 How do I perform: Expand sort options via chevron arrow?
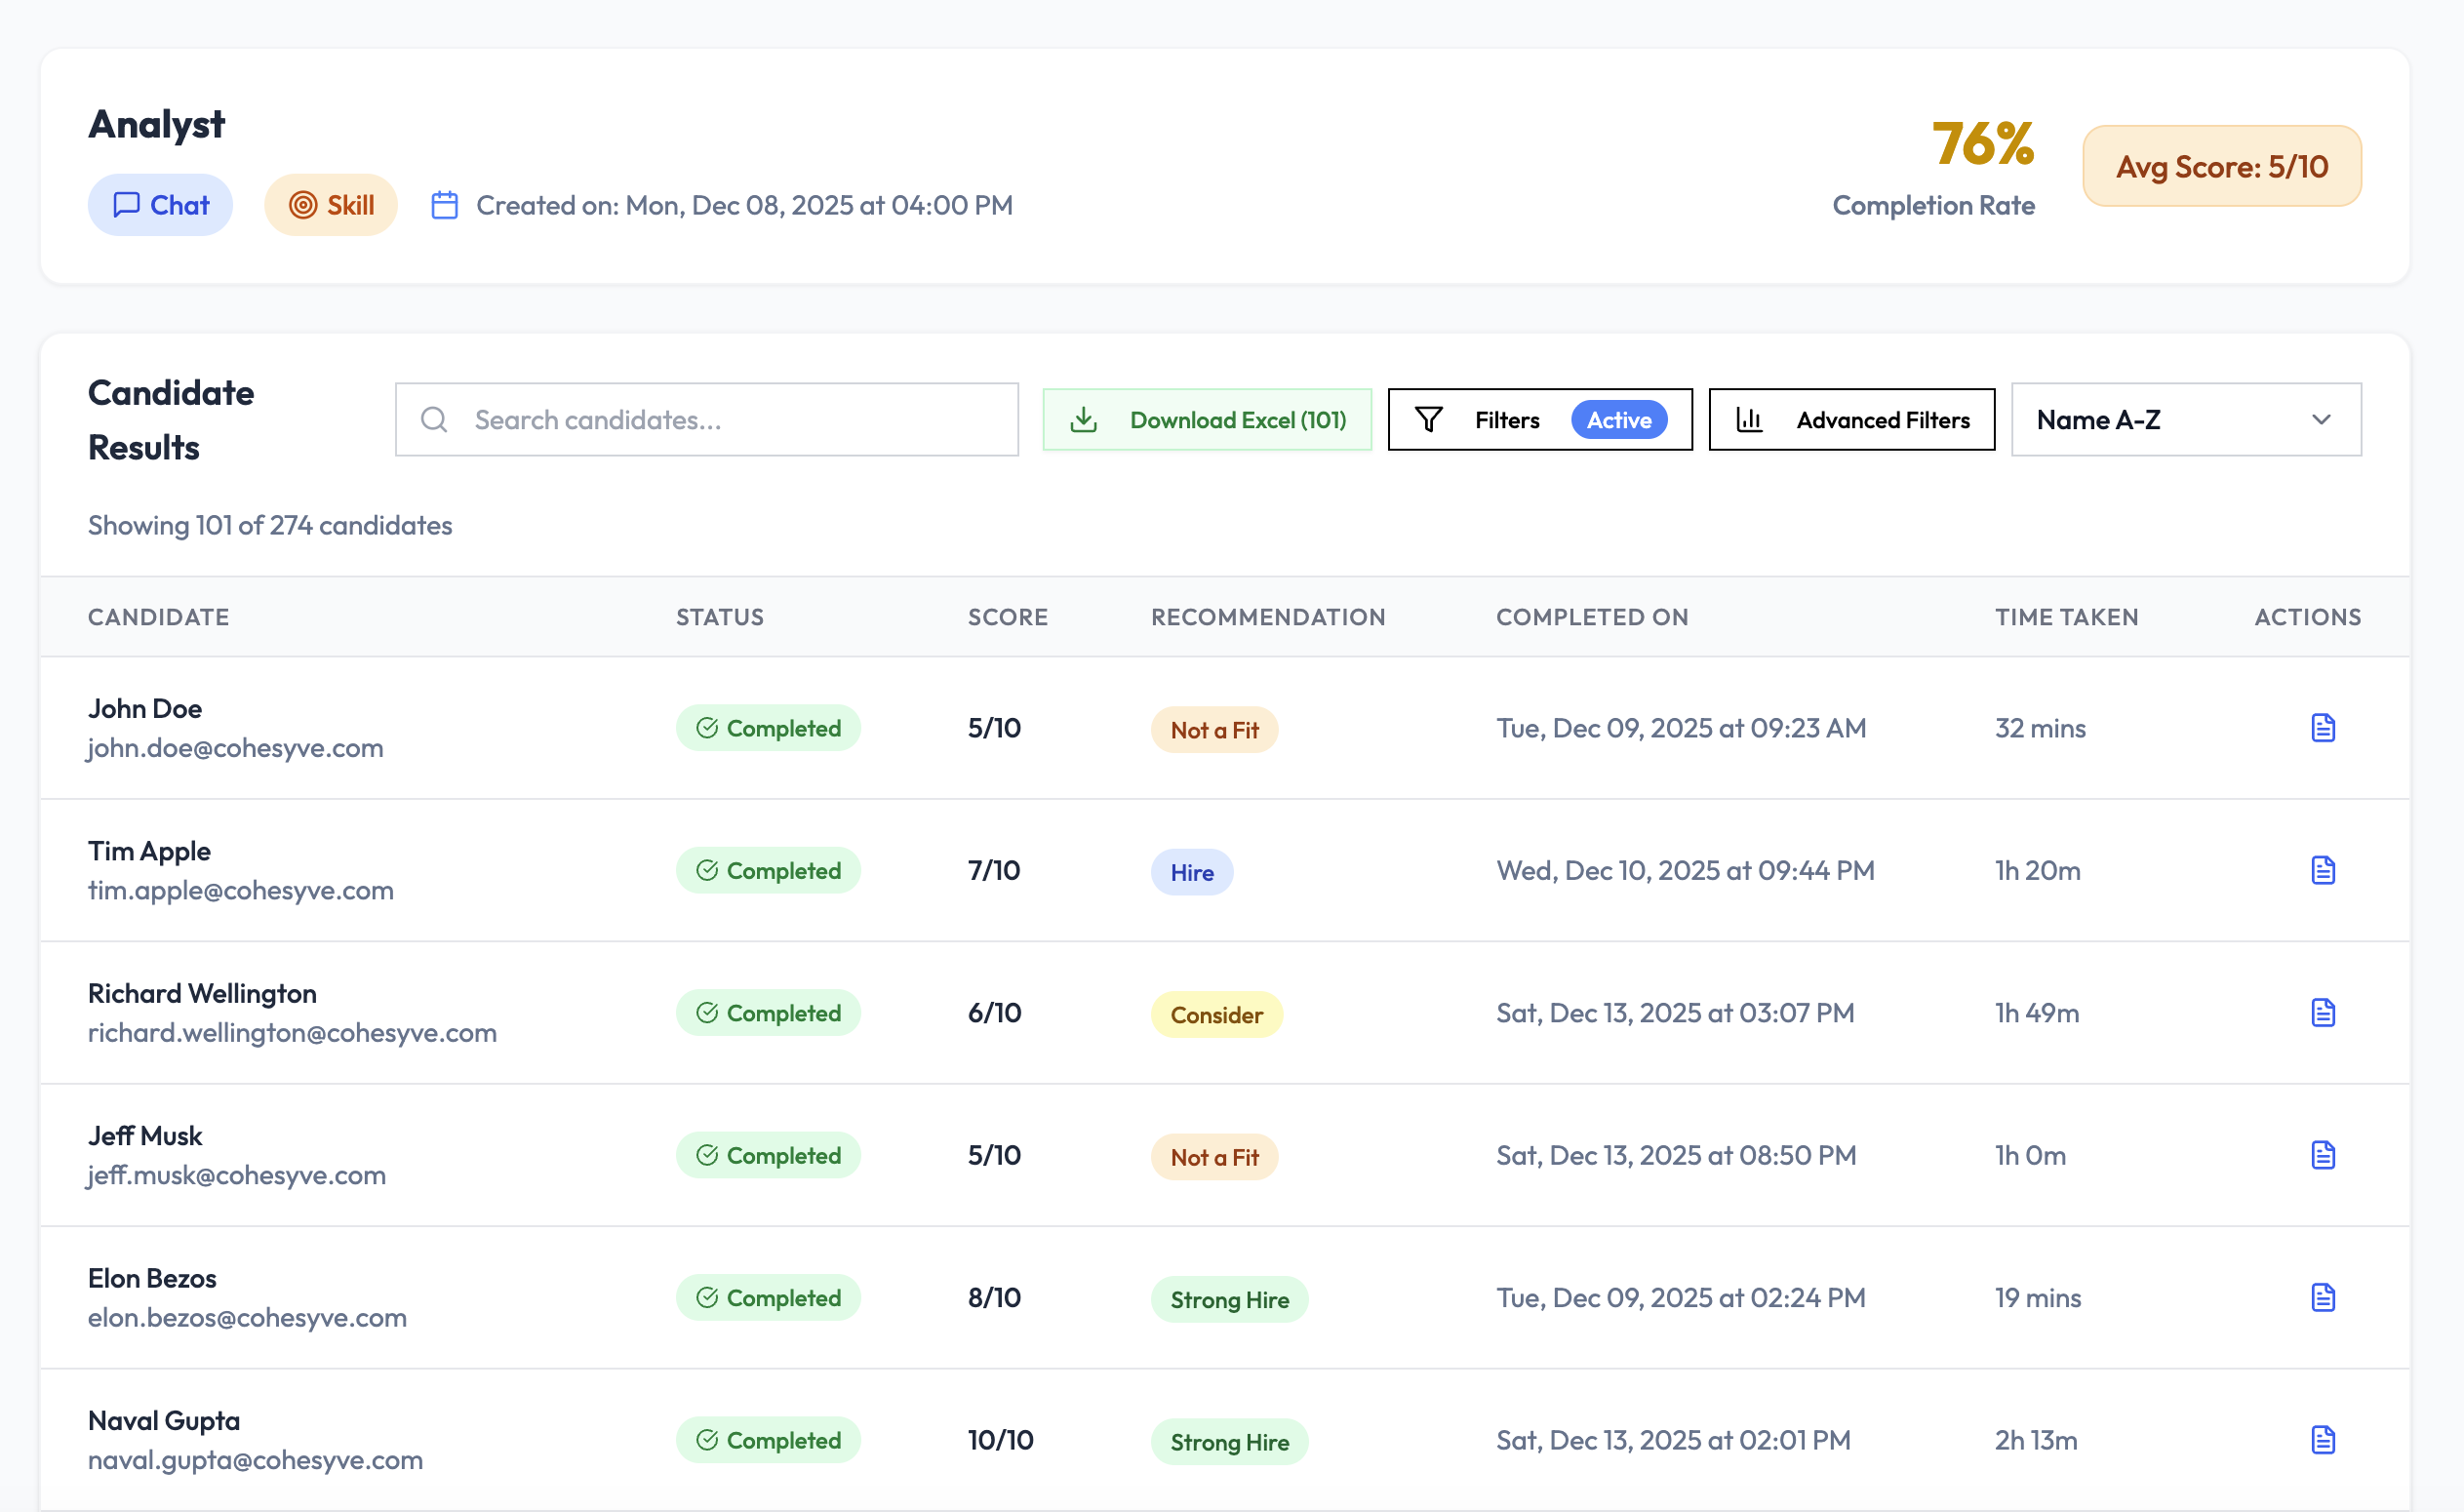pyautogui.click(x=2321, y=420)
